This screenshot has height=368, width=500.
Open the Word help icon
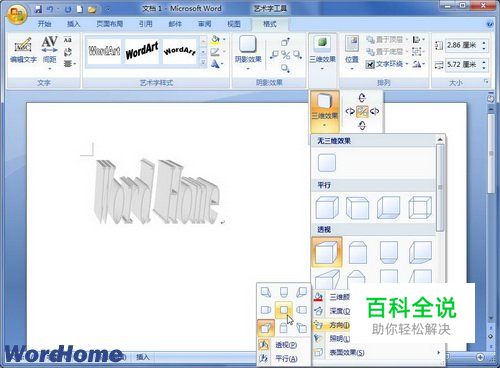[x=490, y=24]
